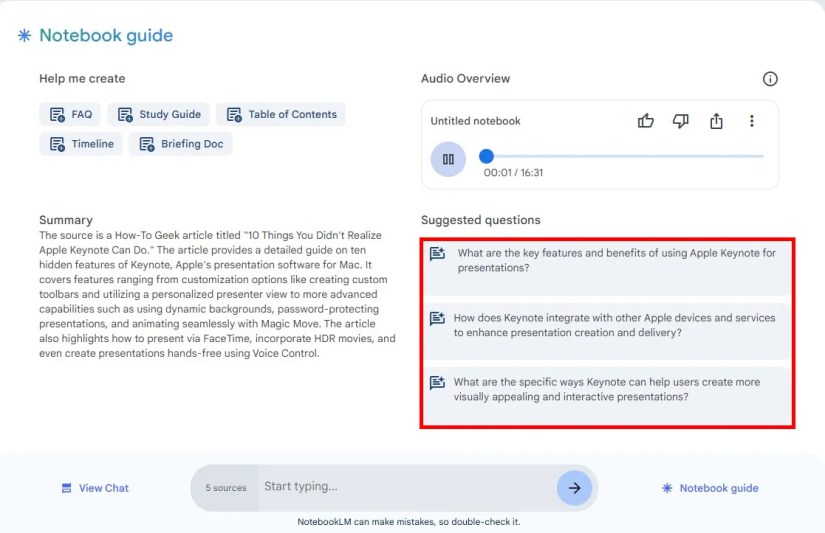Create a Table of Contents
825x533 pixels.
pos(280,114)
